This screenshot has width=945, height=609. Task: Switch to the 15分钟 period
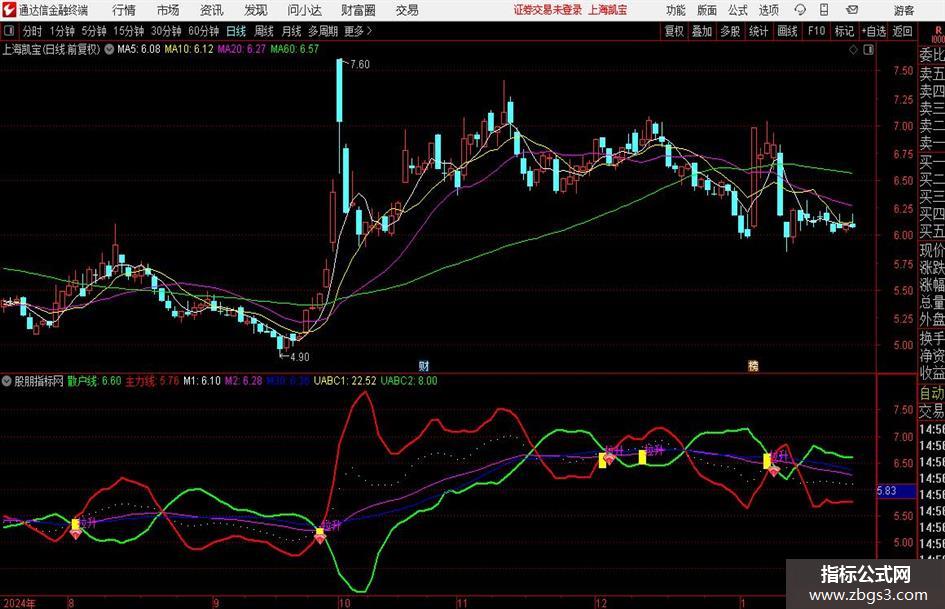tap(128, 31)
